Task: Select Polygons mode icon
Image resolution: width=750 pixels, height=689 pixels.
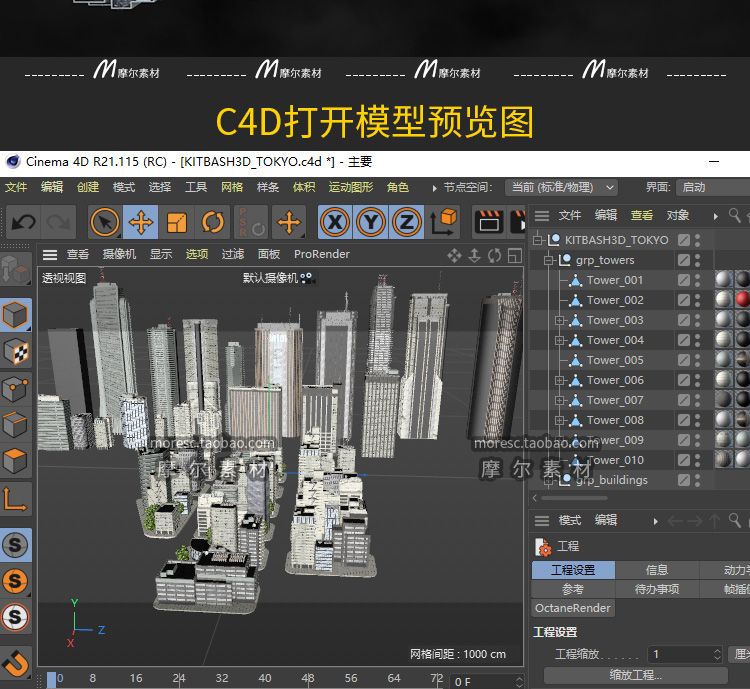Action: coord(15,462)
